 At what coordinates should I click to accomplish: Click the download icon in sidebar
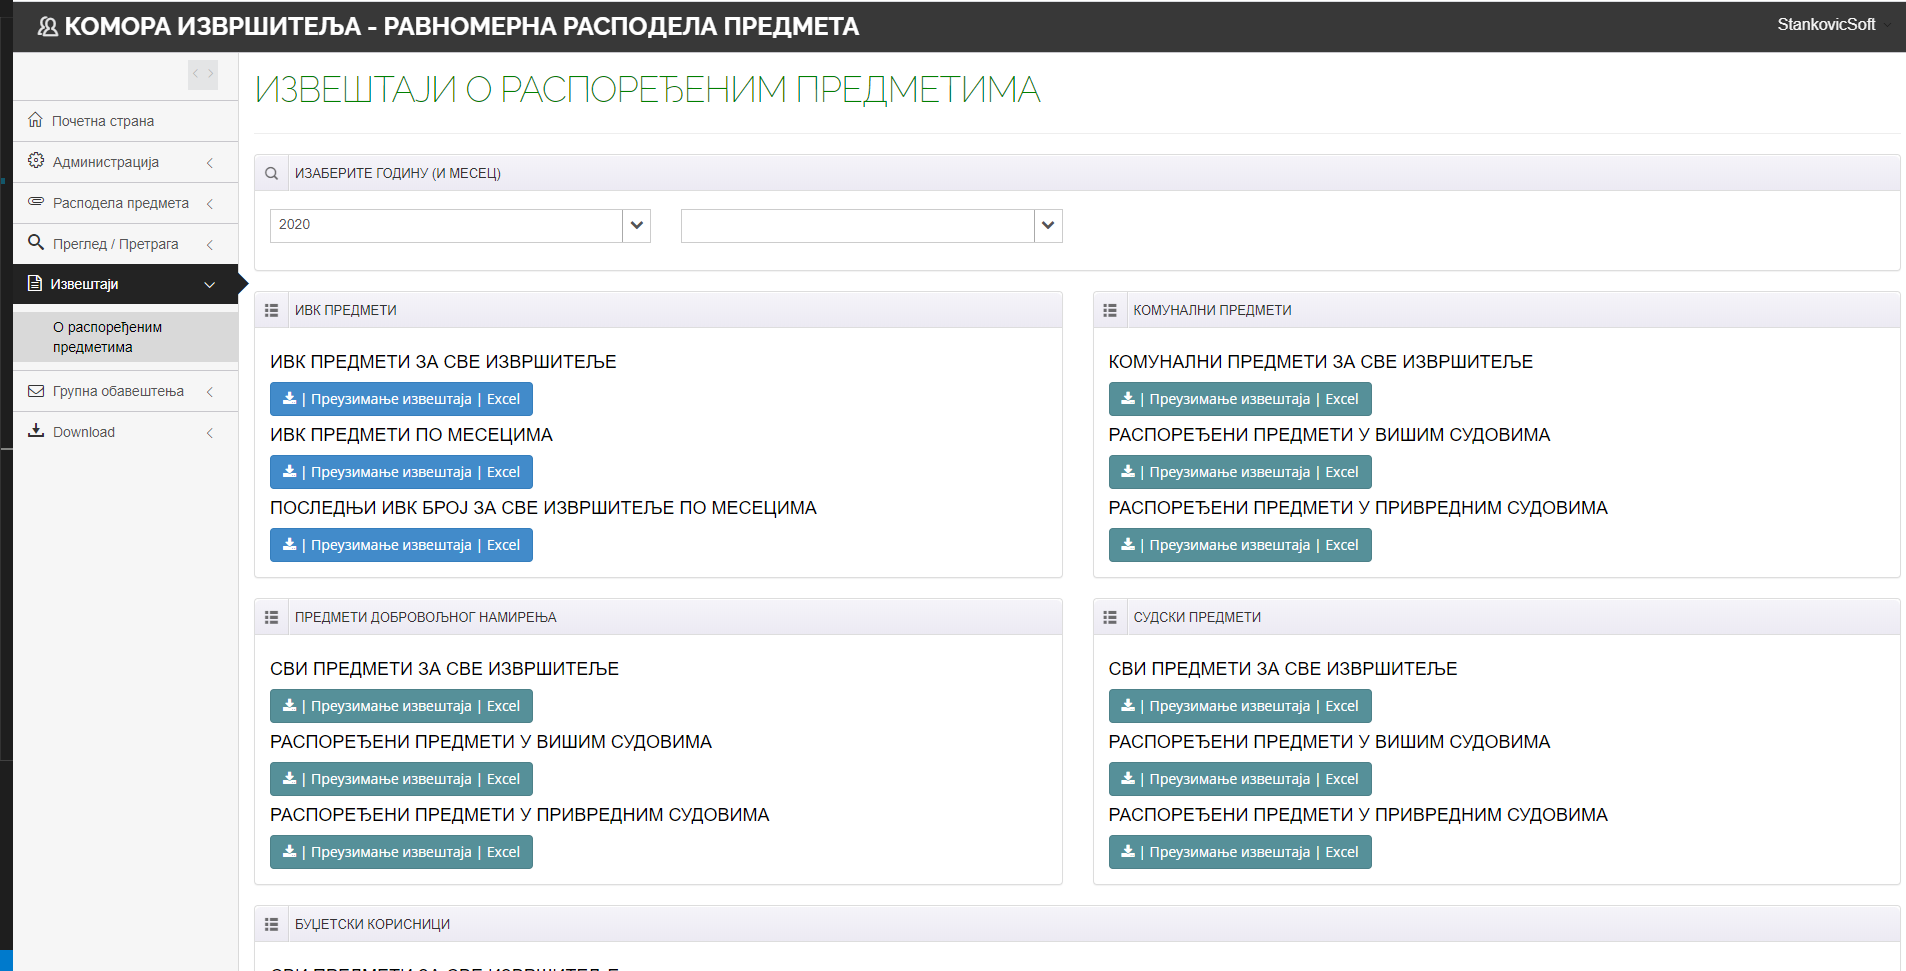pos(36,431)
